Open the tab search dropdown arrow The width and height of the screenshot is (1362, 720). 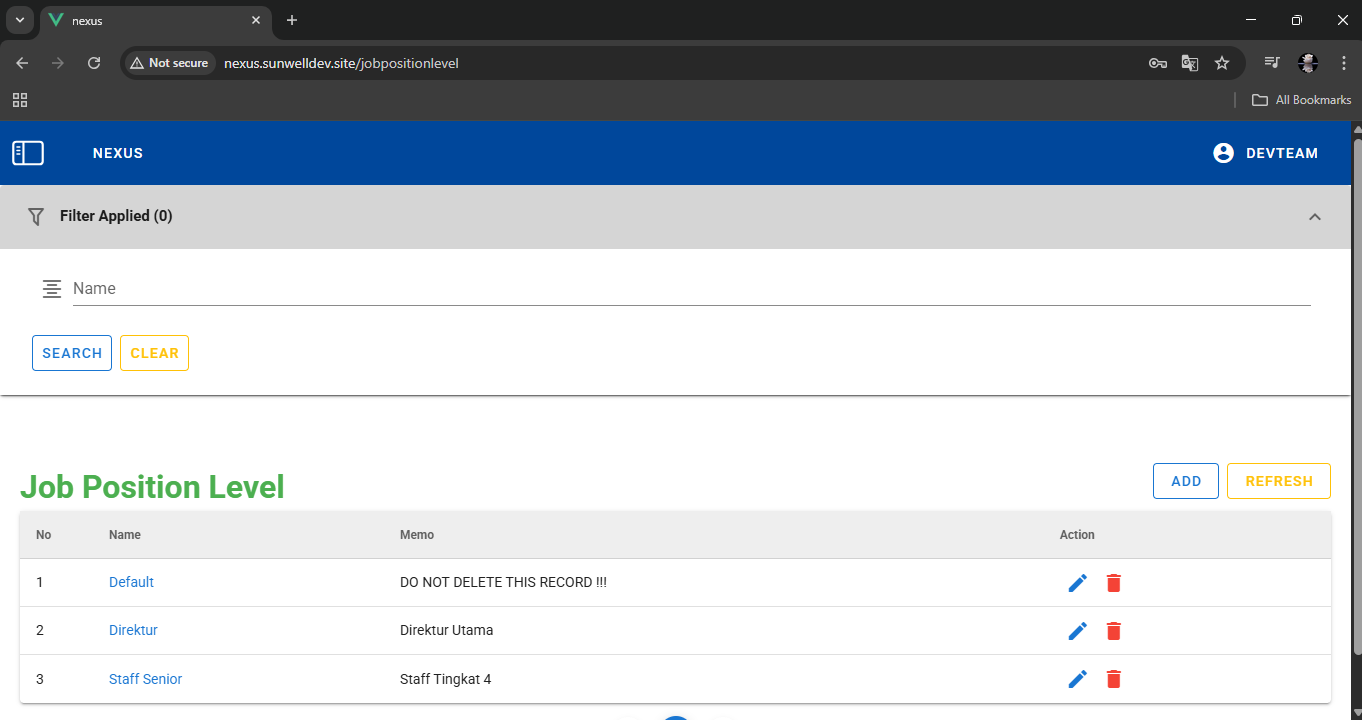point(19,20)
